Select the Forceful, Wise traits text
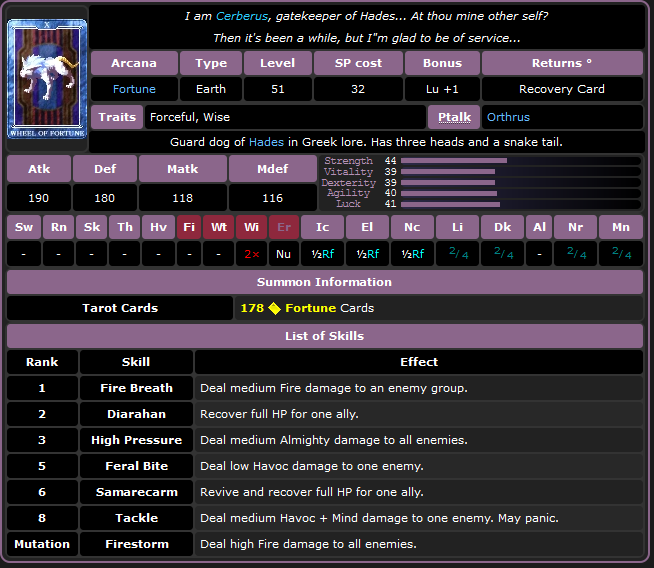The width and height of the screenshot is (654, 568). coord(190,117)
